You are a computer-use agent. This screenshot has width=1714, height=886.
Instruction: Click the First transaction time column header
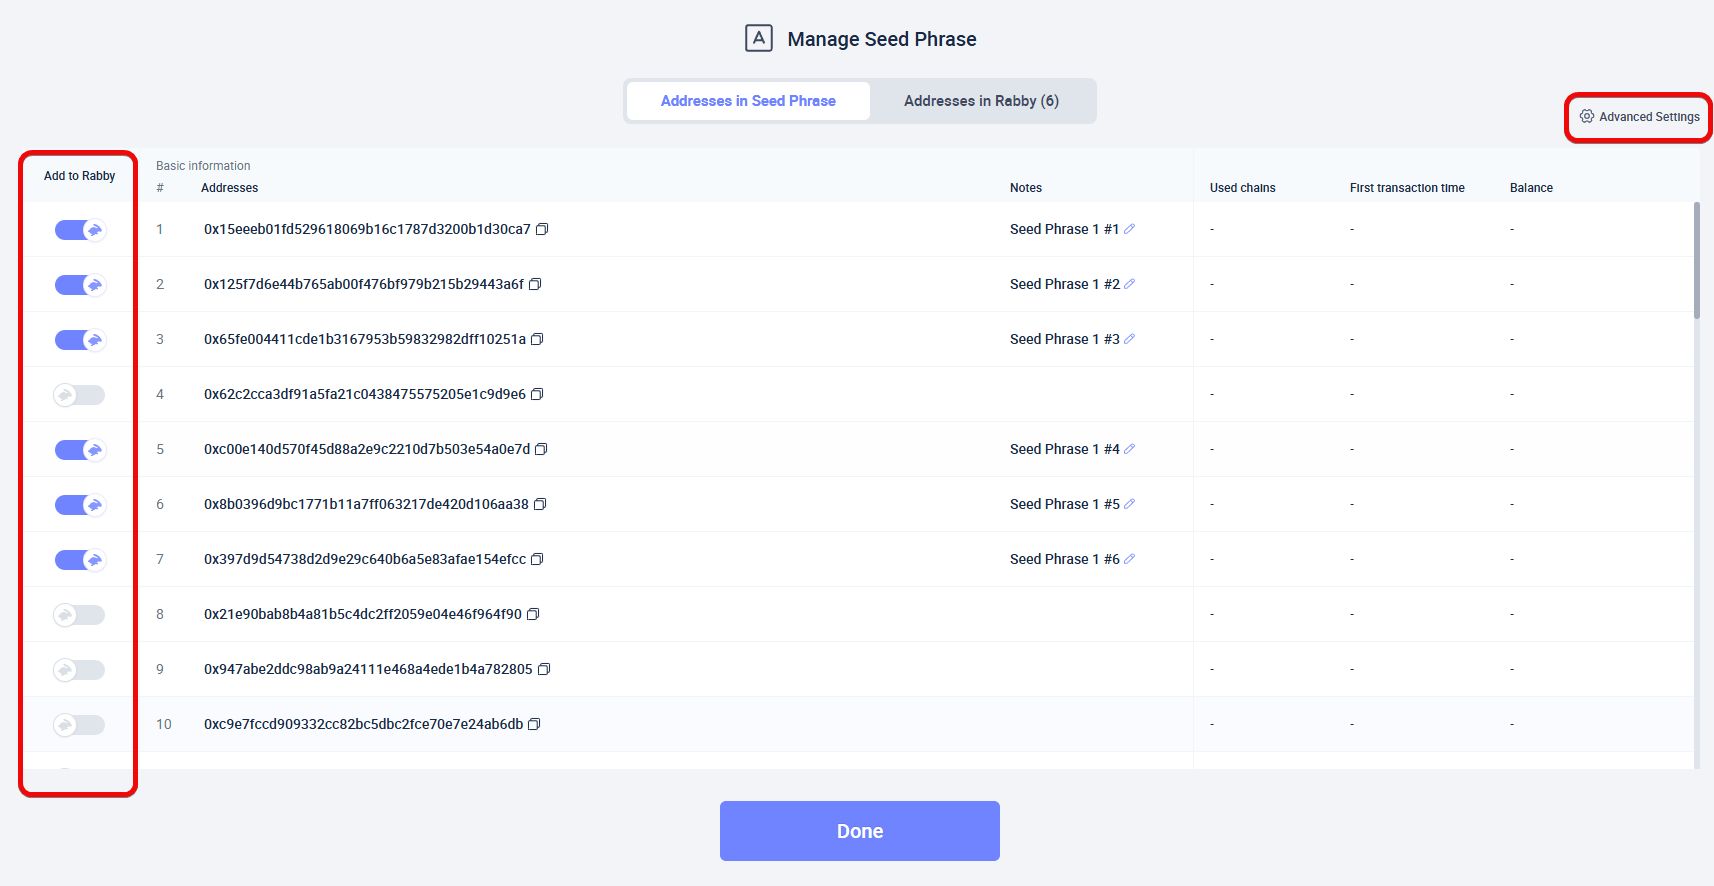click(x=1407, y=188)
